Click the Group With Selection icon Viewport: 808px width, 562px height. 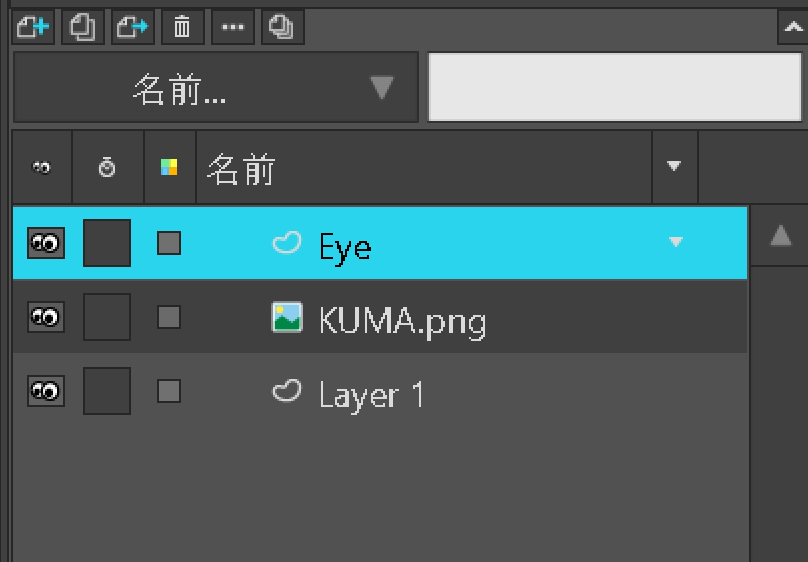pos(133,27)
